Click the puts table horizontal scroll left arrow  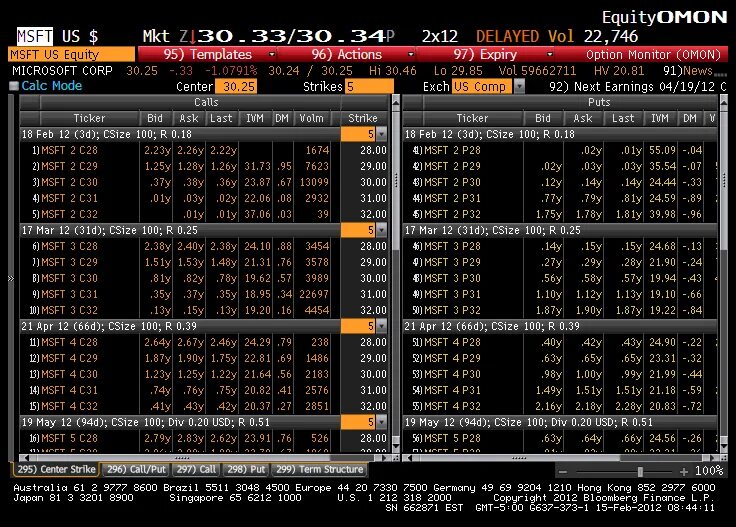409,458
